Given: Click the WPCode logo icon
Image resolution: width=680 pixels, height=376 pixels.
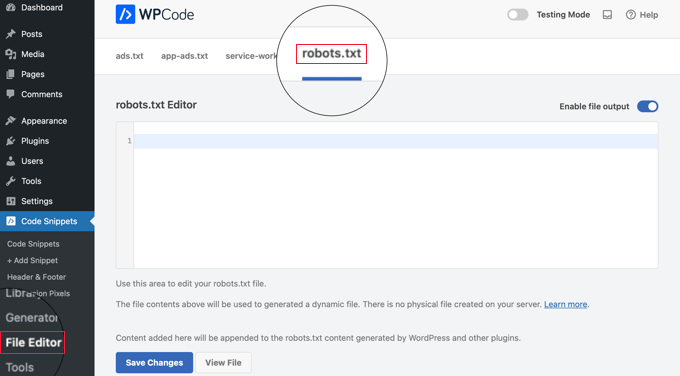Looking at the screenshot, I should pyautogui.click(x=125, y=14).
